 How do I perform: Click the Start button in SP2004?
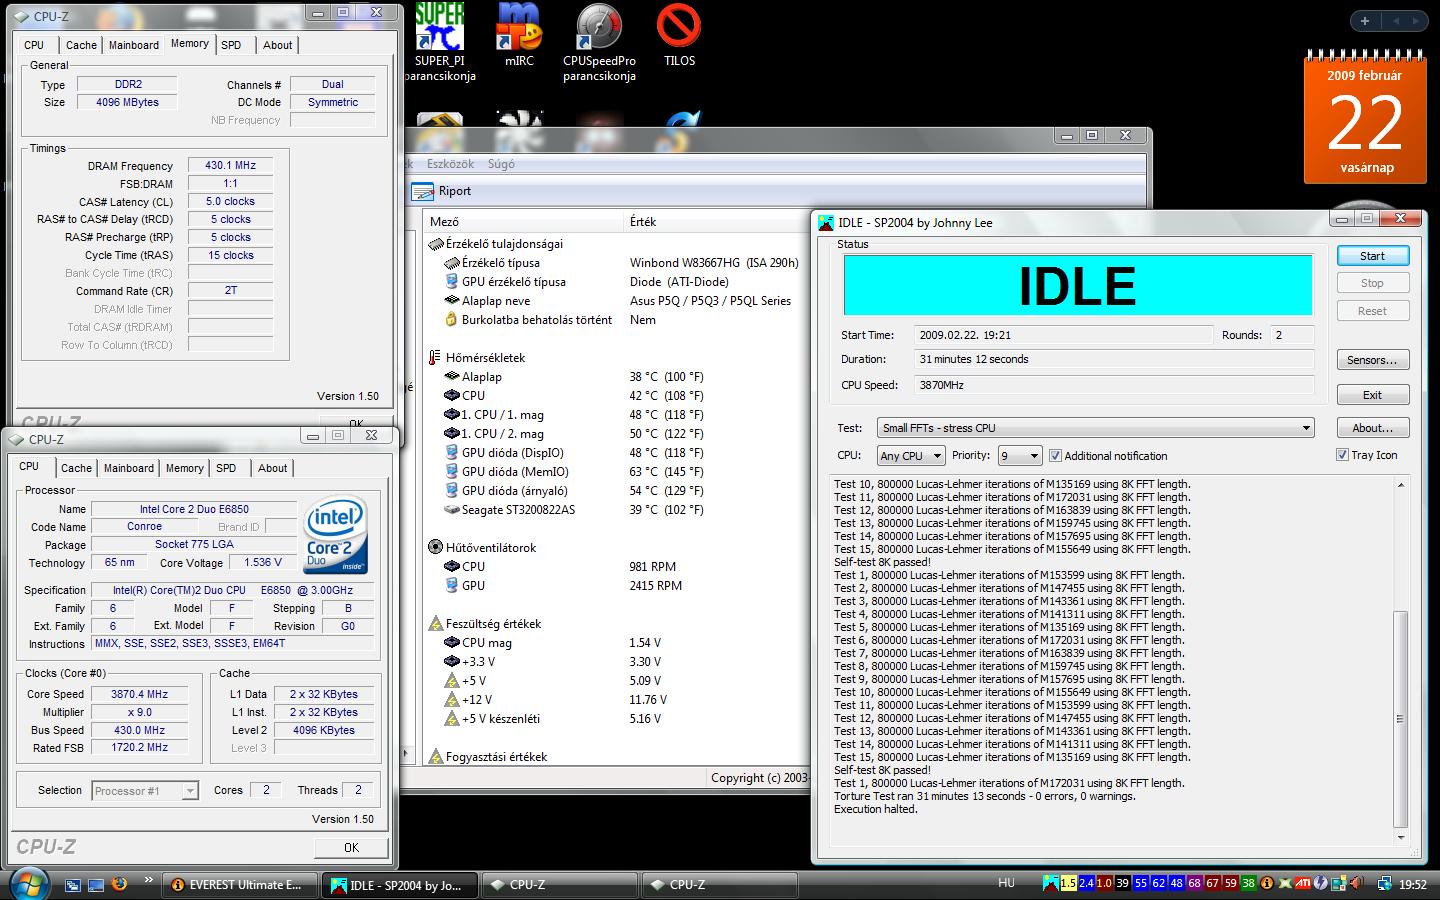[x=1372, y=256]
